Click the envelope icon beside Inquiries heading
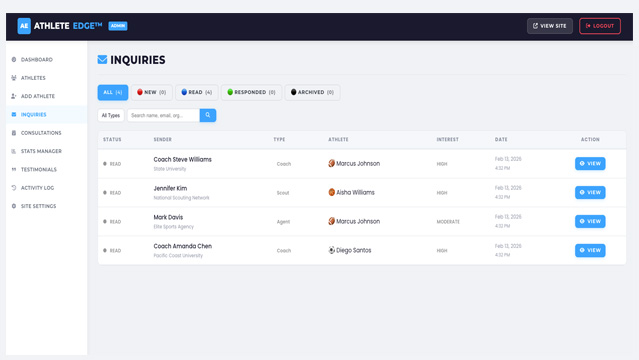Screen dimensions: 639x360 [102, 60]
